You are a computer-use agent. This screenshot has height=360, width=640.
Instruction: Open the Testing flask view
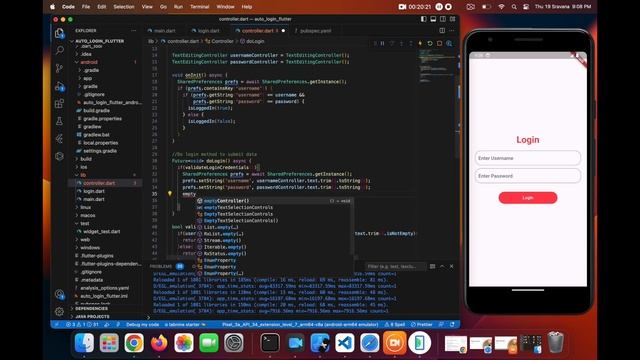coord(59,121)
